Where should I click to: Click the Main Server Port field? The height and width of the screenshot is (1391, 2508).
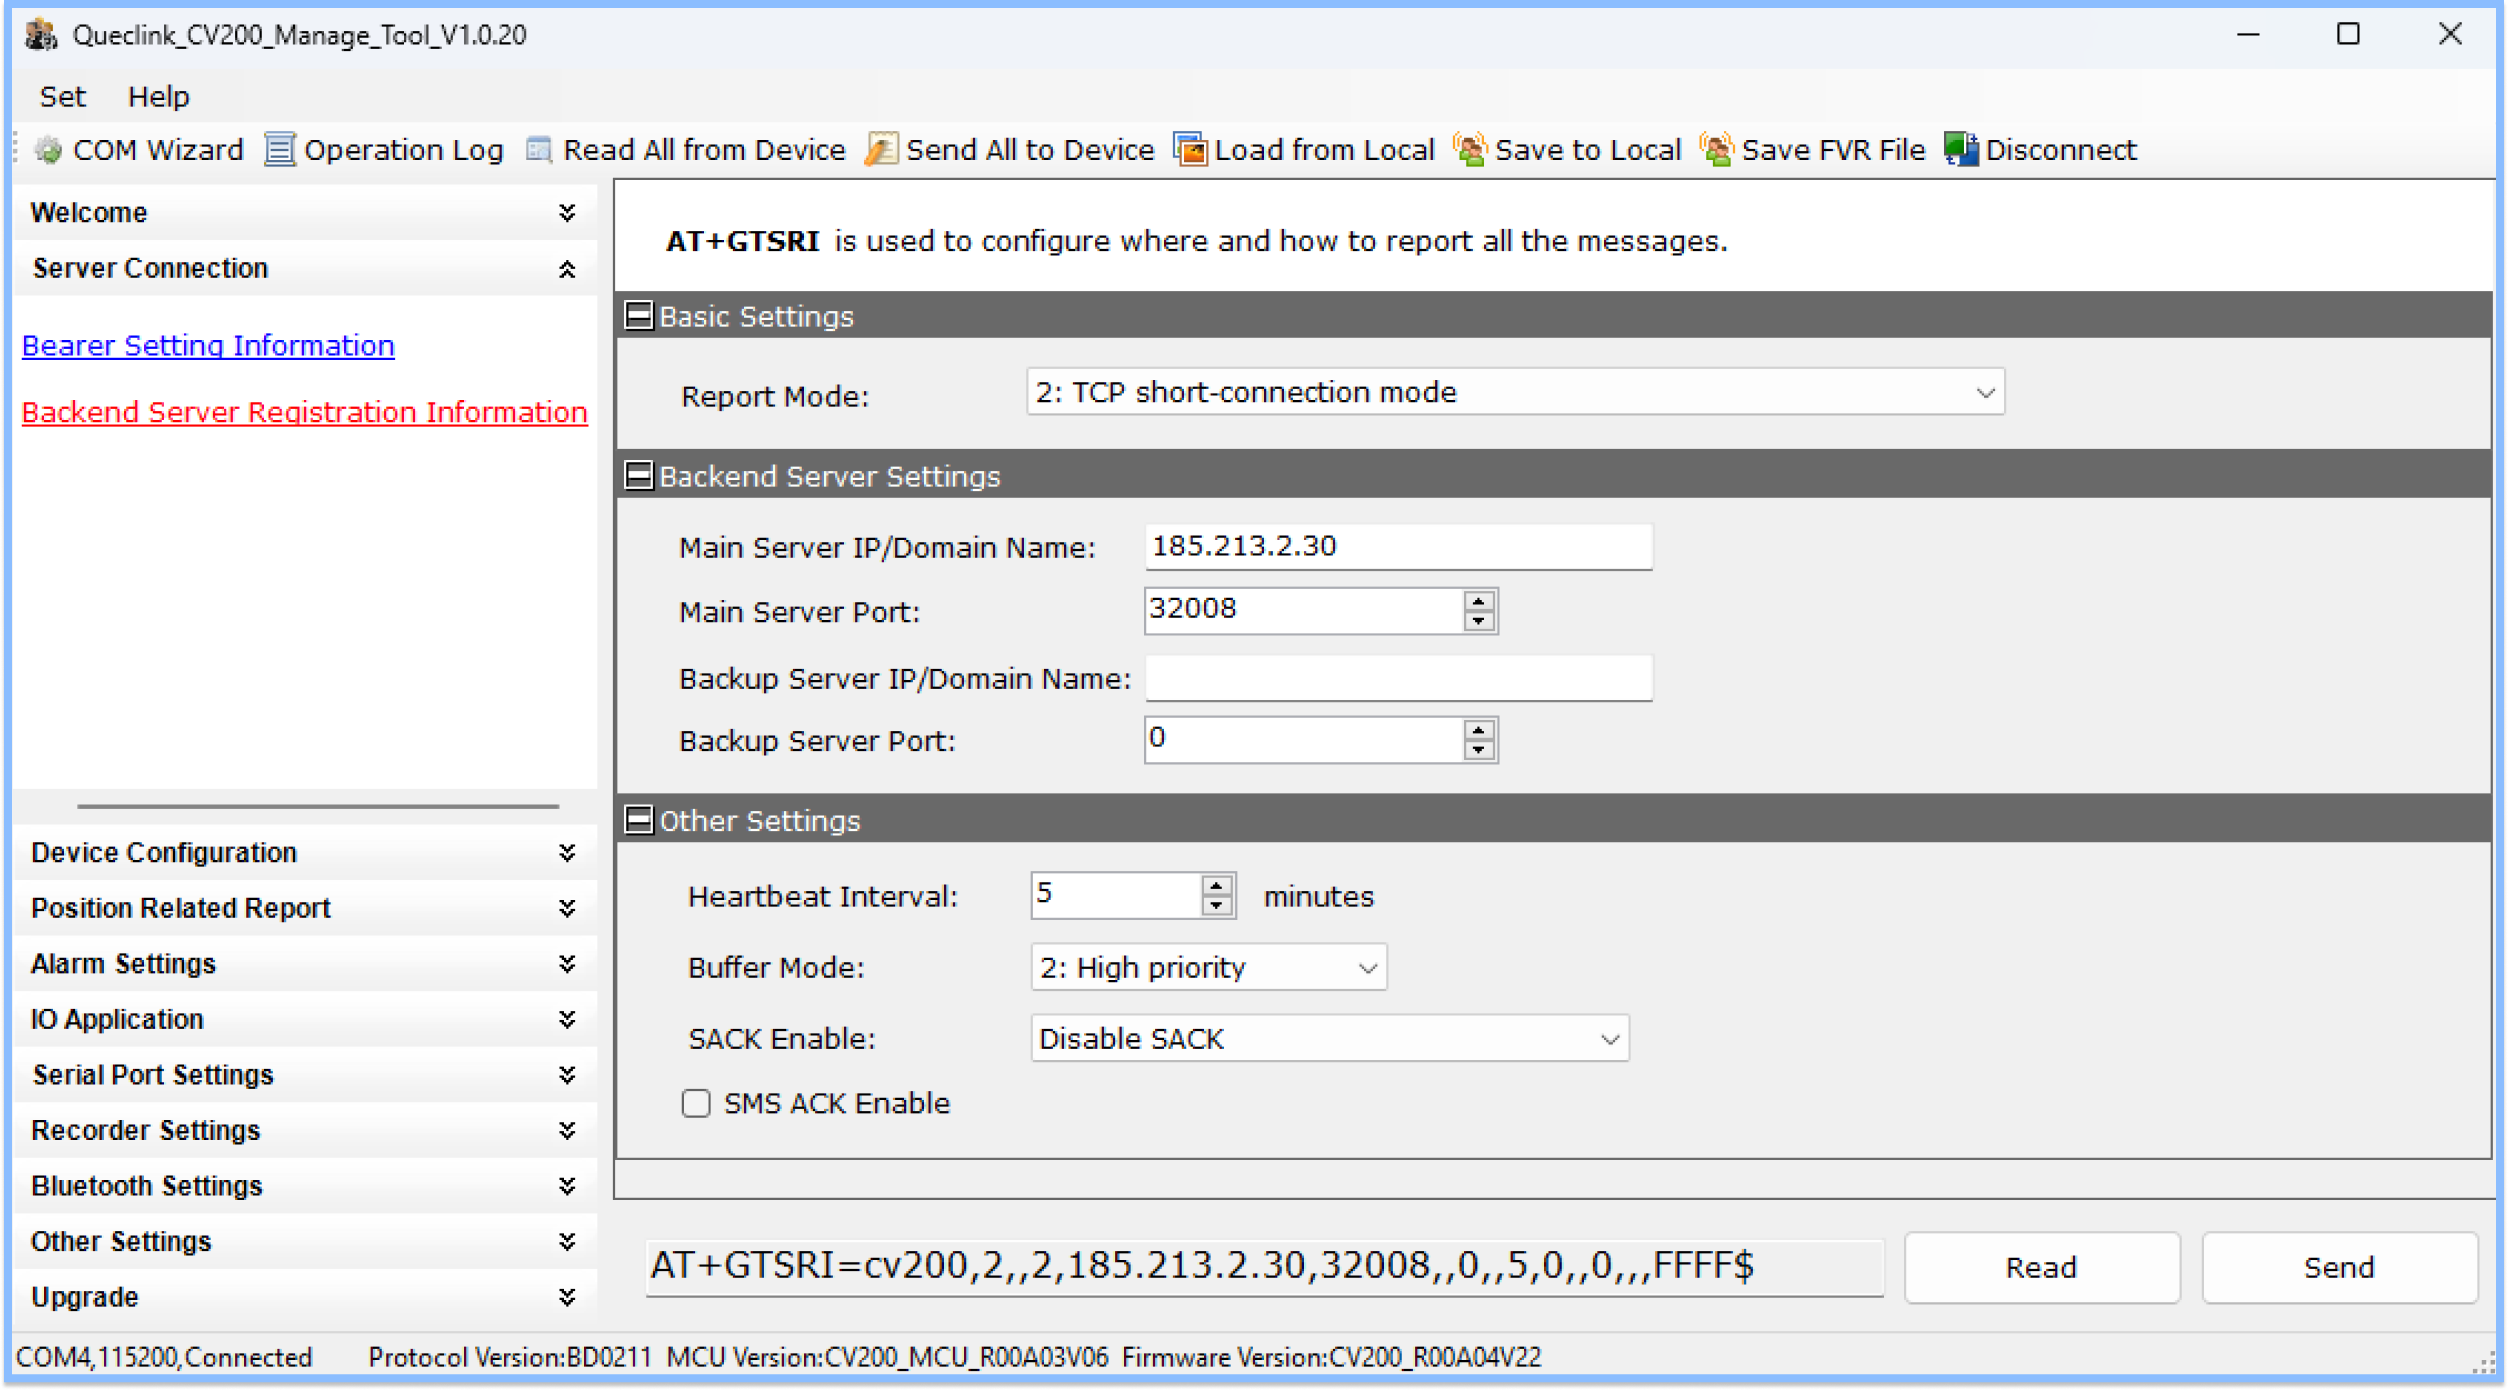(x=1304, y=610)
